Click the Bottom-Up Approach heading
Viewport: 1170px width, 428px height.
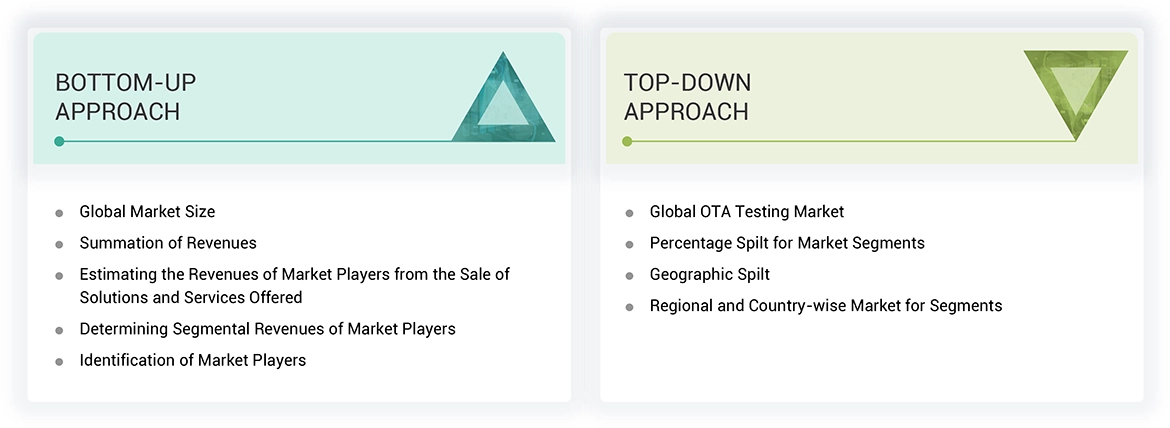[x=117, y=97]
